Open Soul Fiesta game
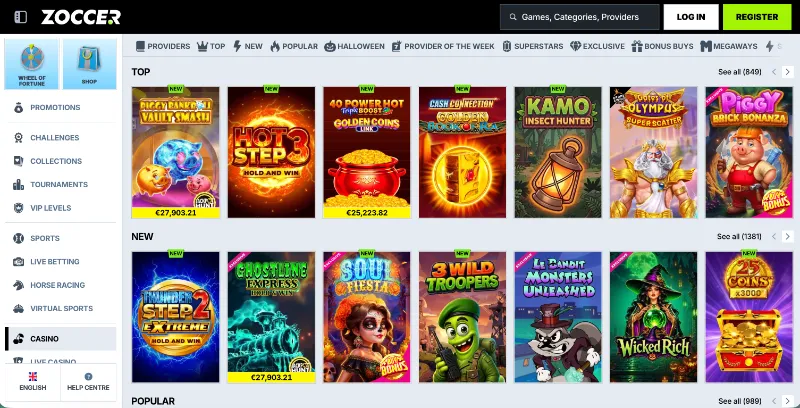Viewport: 800px width, 408px height. pyautogui.click(x=366, y=317)
